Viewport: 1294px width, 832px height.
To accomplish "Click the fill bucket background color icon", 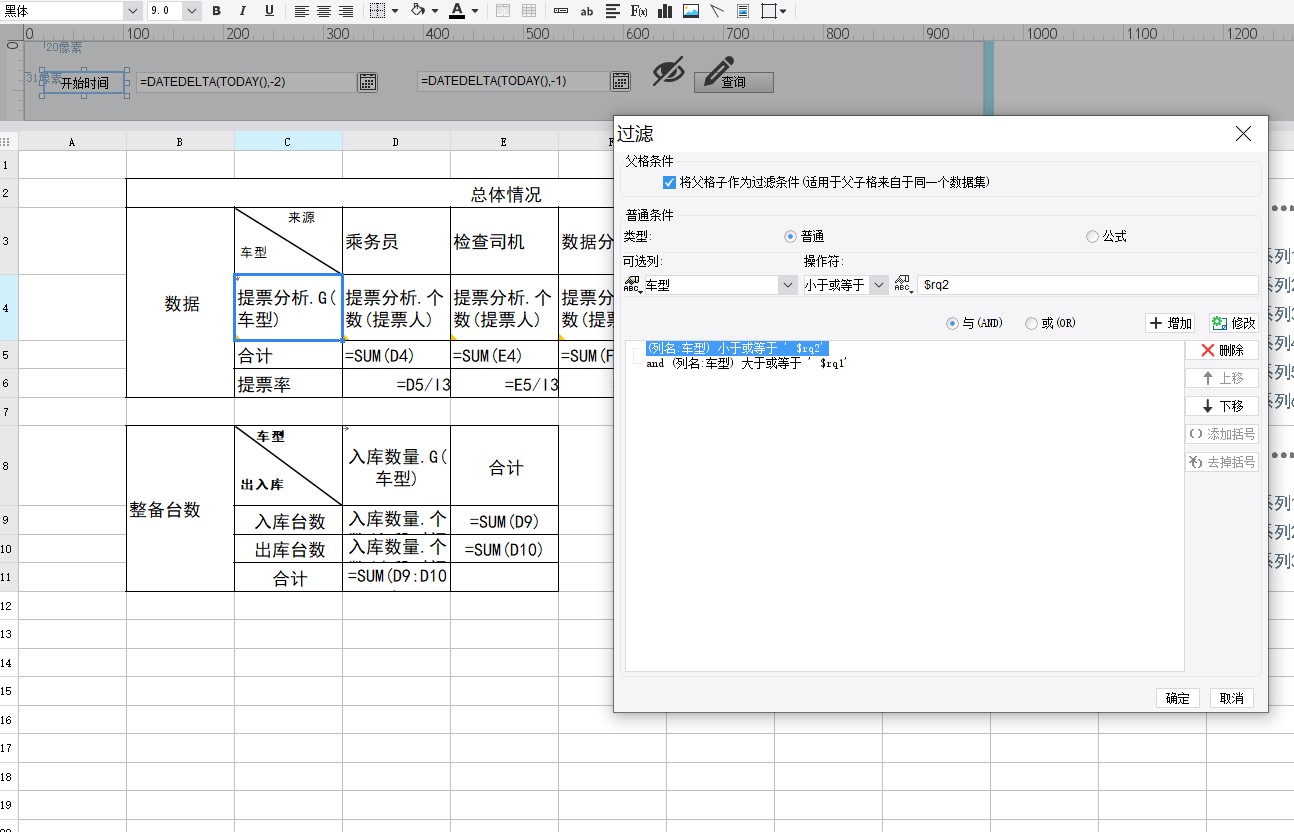I will (x=418, y=11).
